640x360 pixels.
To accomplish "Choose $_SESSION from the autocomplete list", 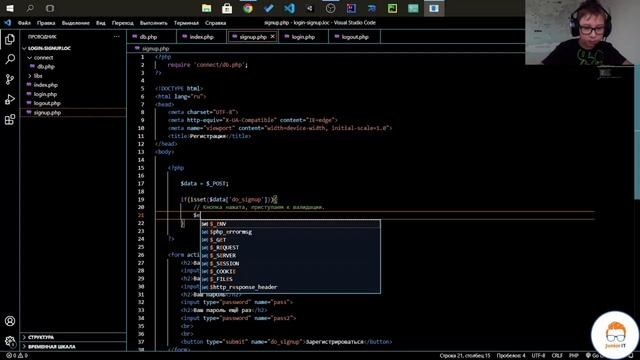I will tap(290, 264).
